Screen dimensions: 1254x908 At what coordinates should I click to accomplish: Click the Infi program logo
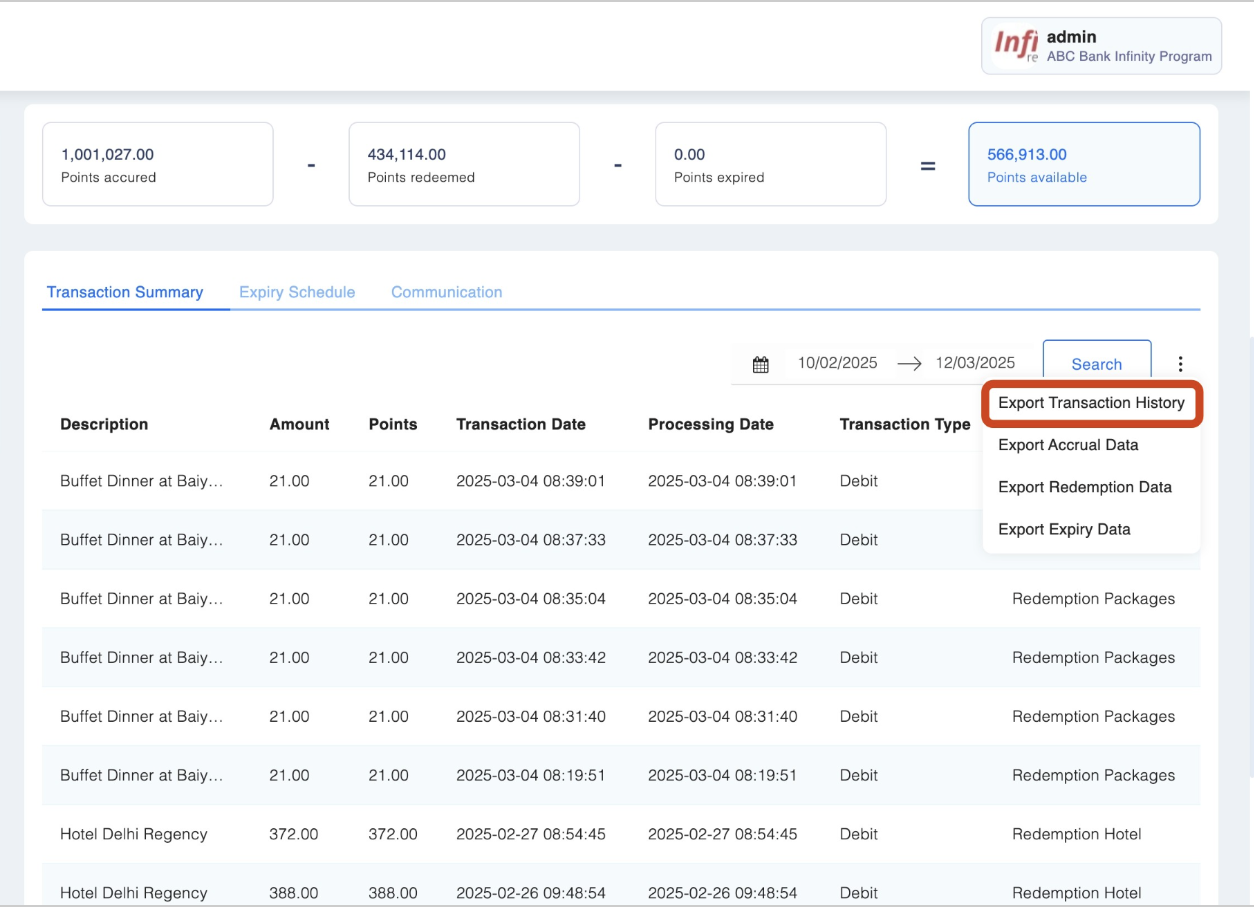click(1016, 46)
